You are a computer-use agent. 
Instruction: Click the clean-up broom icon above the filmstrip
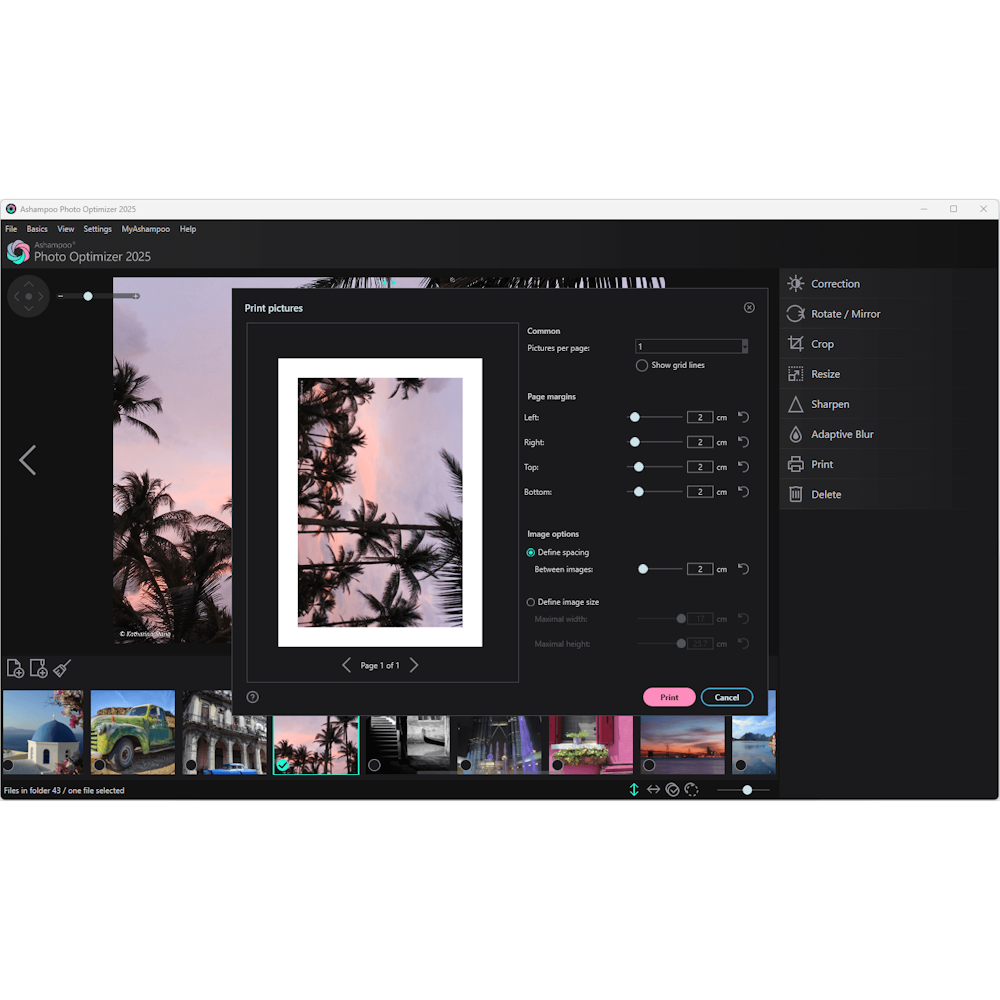point(61,668)
